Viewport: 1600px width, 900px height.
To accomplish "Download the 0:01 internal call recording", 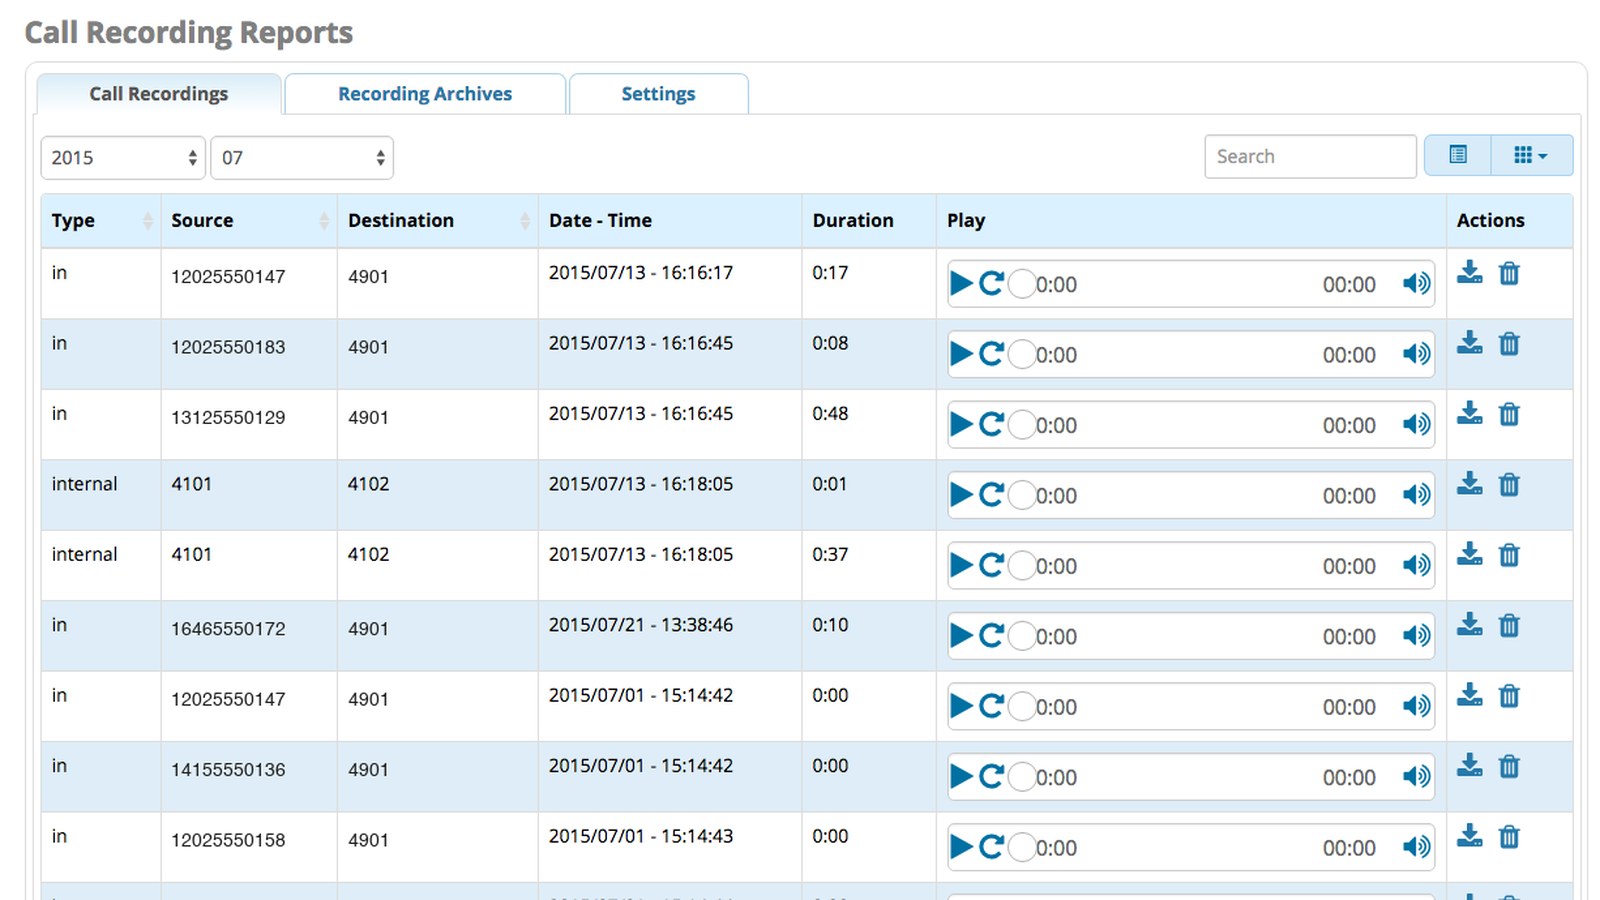I will (1469, 484).
